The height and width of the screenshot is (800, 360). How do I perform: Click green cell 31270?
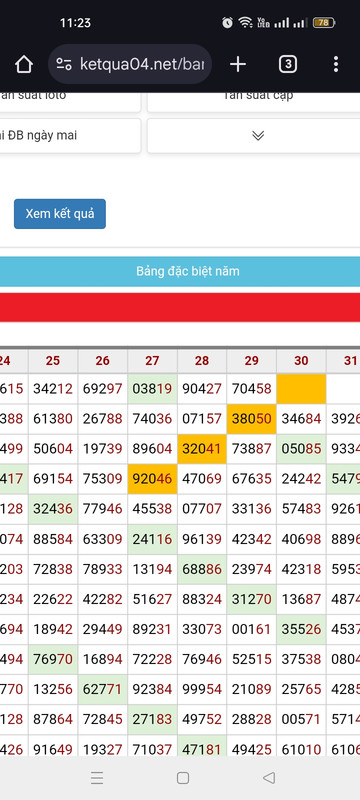point(251,599)
